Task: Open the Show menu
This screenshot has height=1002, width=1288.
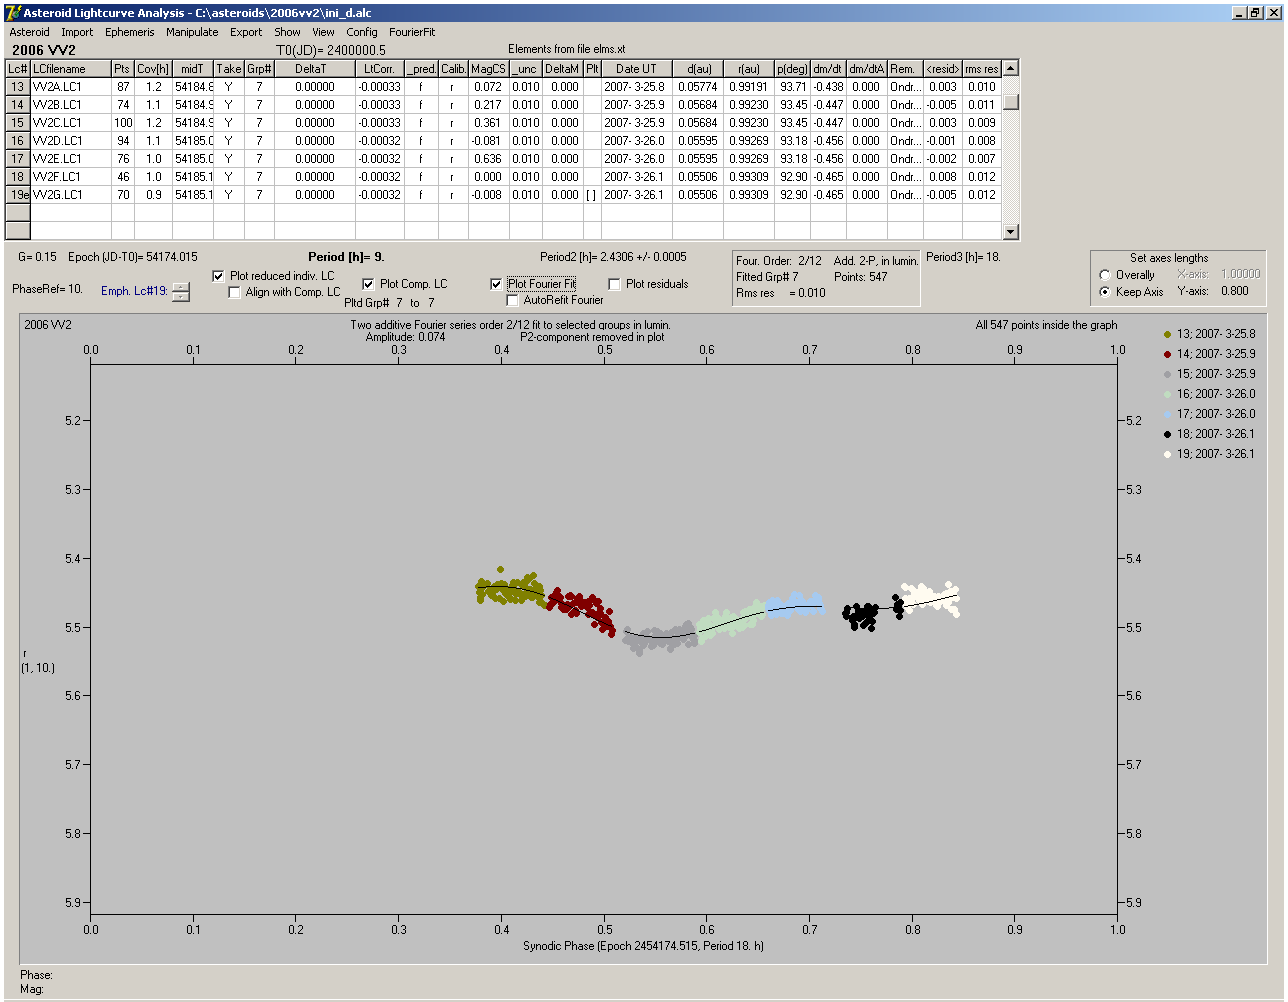Action: (287, 32)
